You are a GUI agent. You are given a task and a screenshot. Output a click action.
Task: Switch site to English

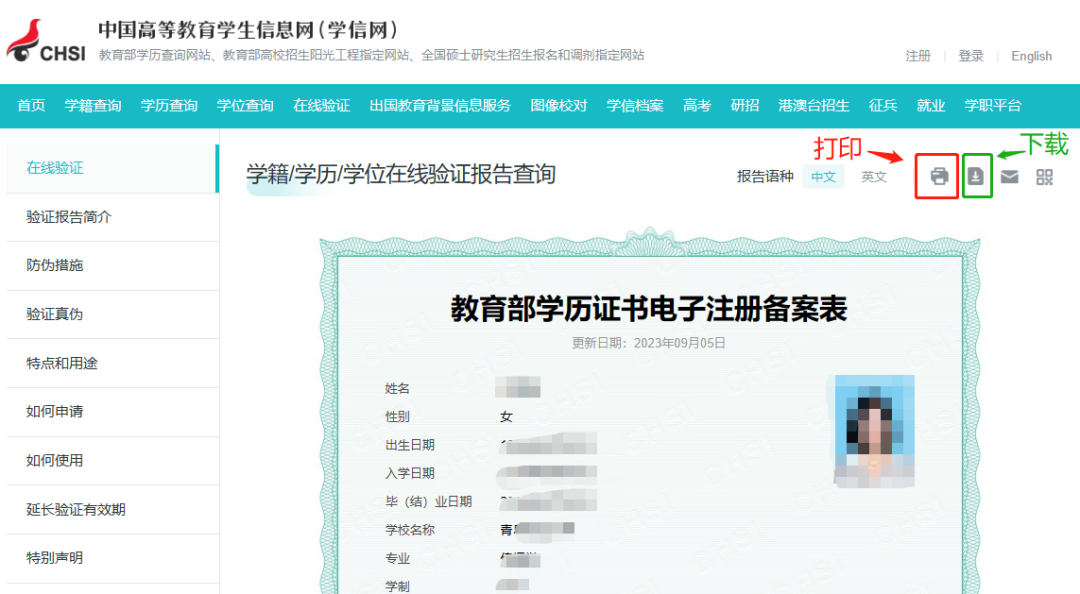1031,56
